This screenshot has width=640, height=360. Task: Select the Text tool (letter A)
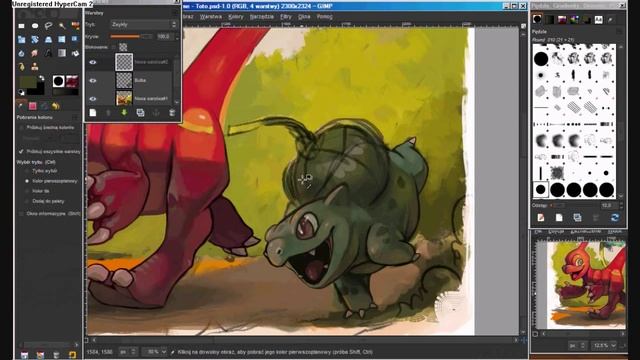tap(49, 53)
